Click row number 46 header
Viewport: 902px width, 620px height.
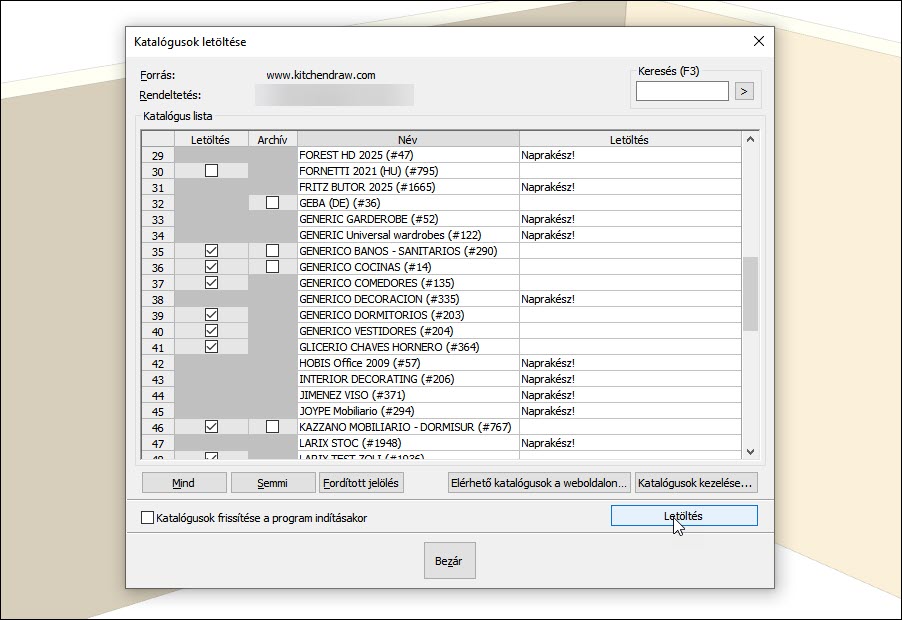158,427
